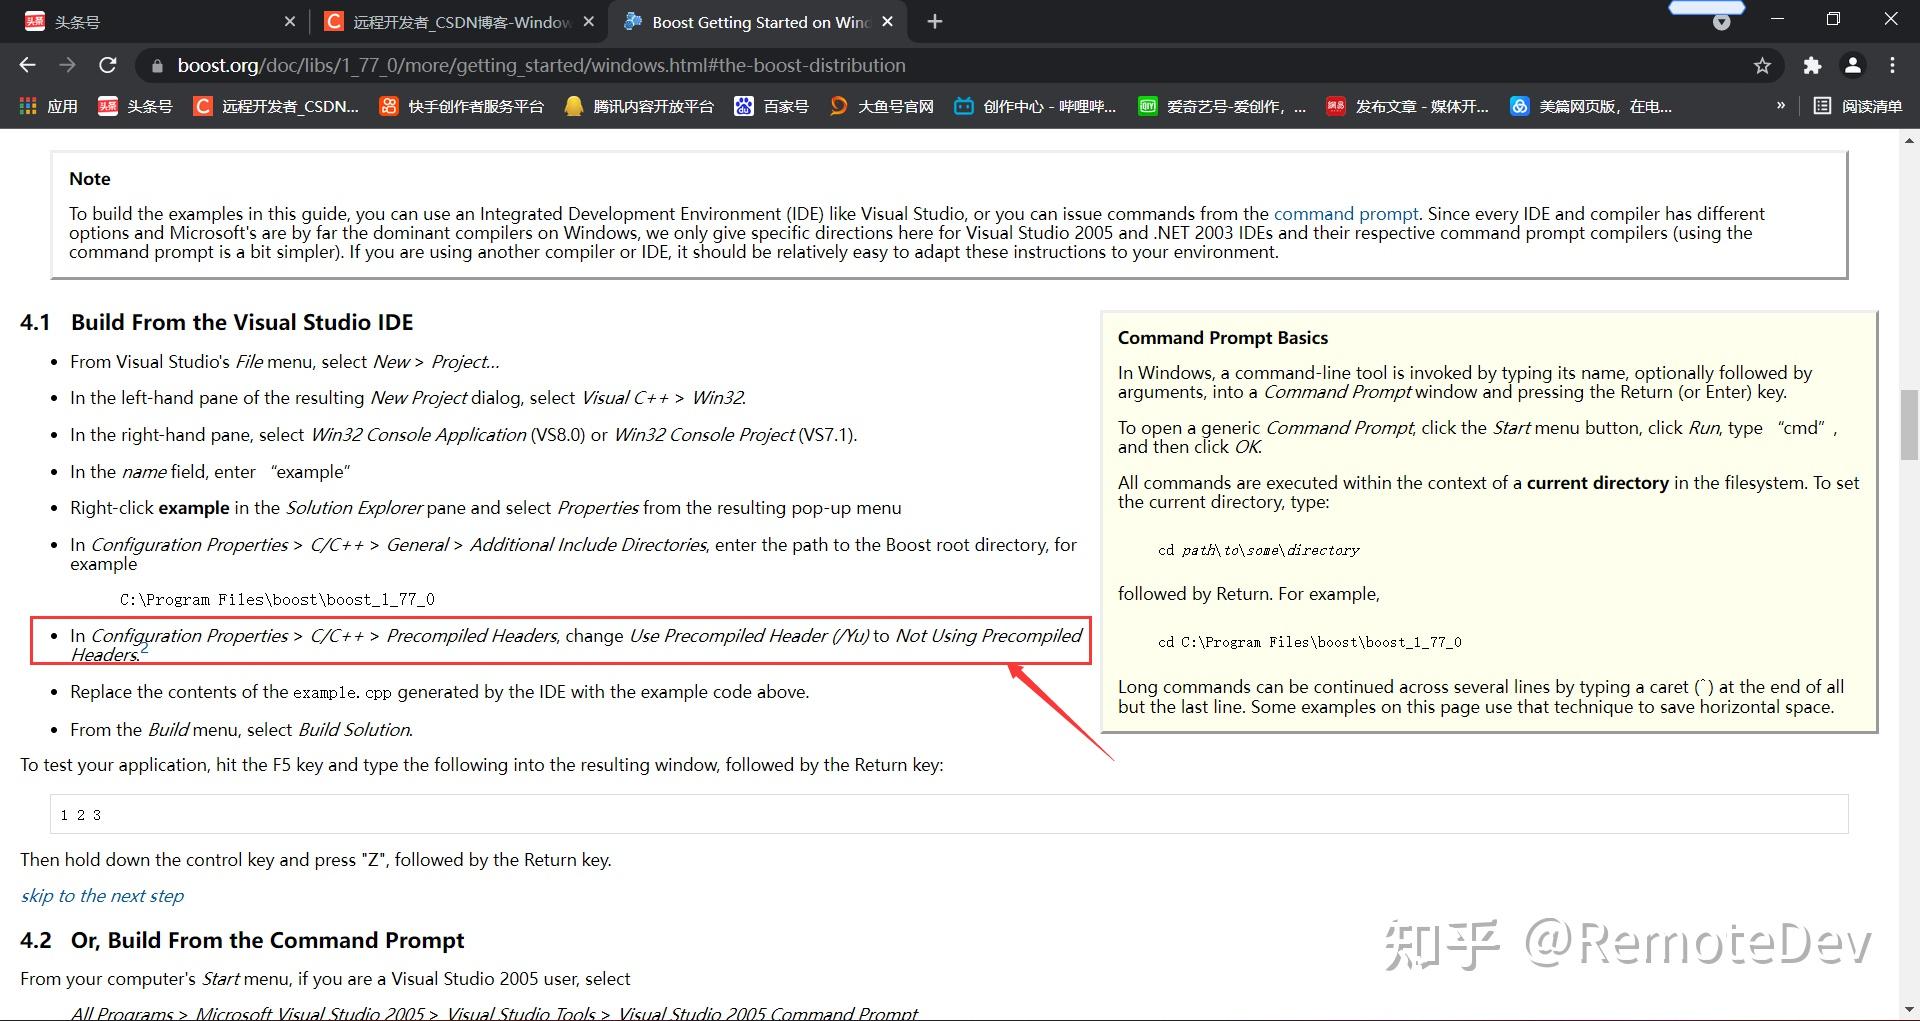The height and width of the screenshot is (1021, 1920).
Task: Open the 创作中心-哔哩哔哩 bookmark
Action: [x=1035, y=106]
